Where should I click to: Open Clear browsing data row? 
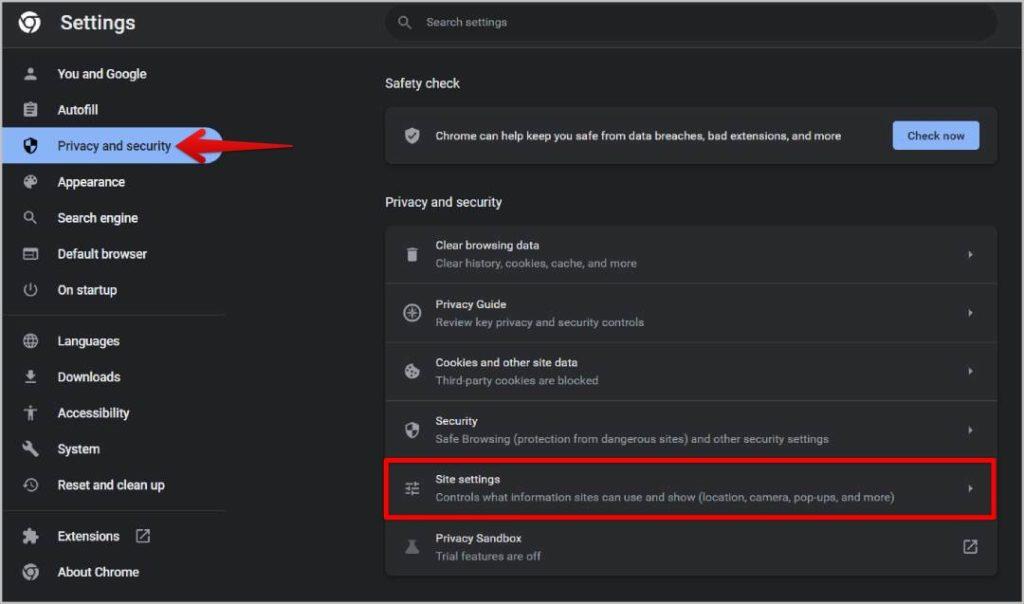pyautogui.click(x=691, y=254)
